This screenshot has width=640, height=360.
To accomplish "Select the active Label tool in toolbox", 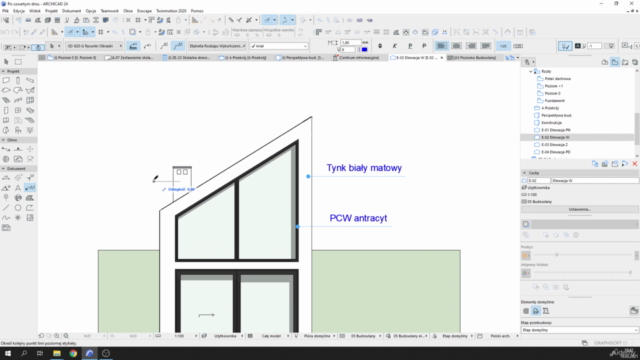I will [x=30, y=188].
